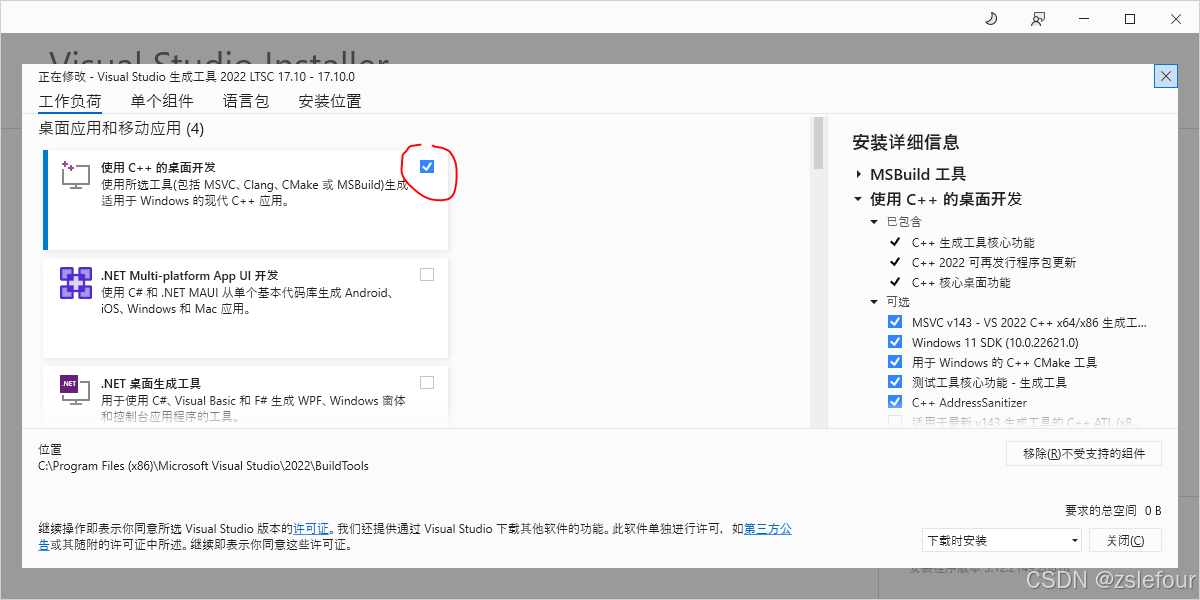Click the C++ 核心桌面功能 item
Viewport: 1200px width, 600px height.
pos(961,282)
